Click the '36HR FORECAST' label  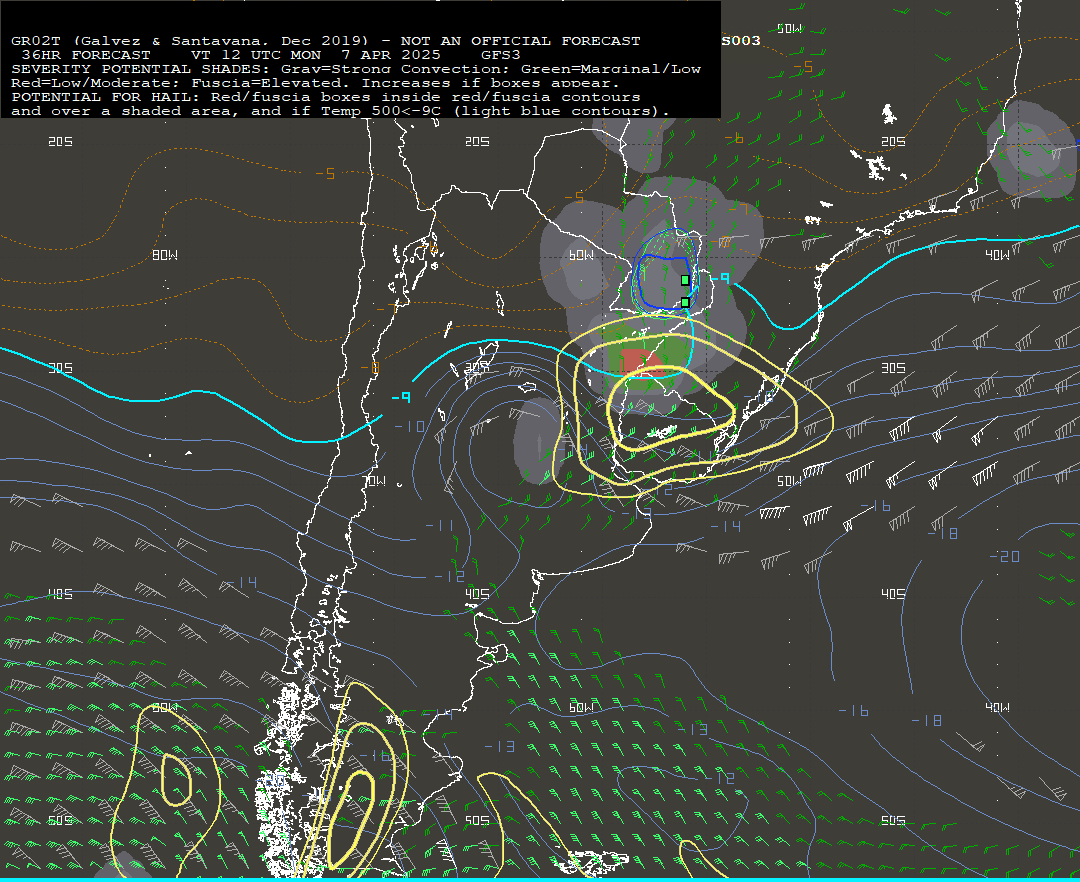coord(86,55)
